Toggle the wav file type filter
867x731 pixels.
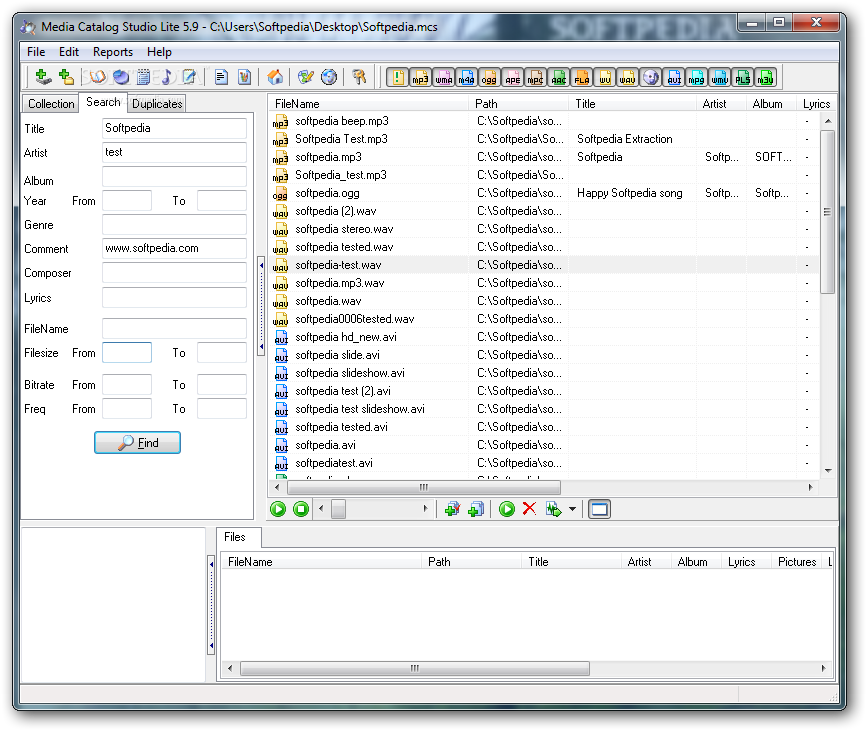pos(628,77)
